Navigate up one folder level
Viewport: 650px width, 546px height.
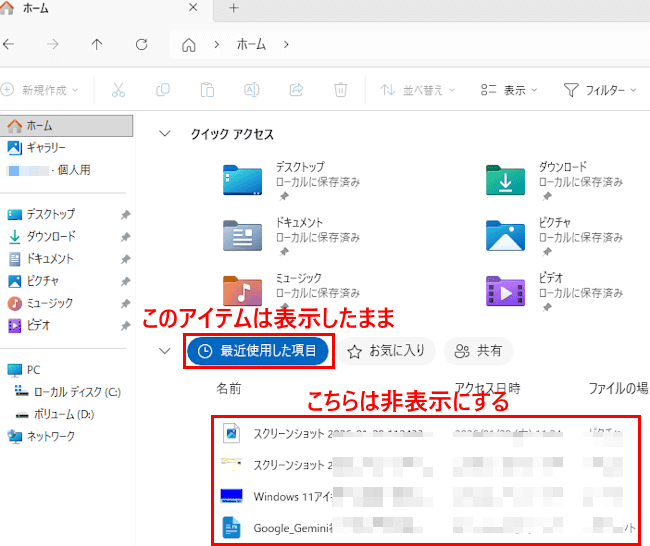point(97,44)
